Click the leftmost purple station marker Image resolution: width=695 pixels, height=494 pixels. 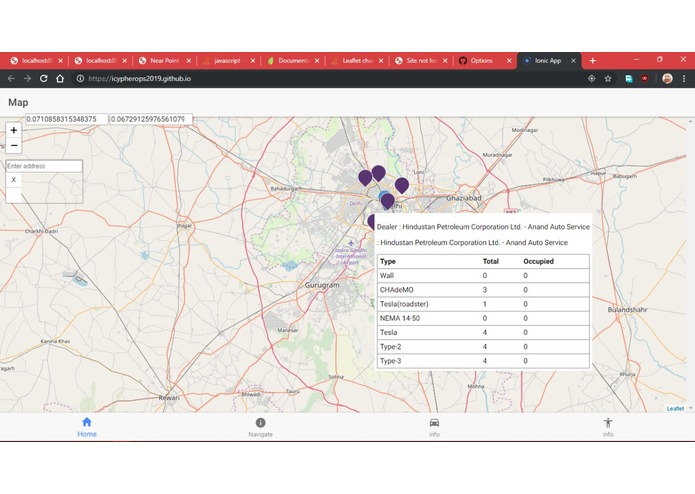pyautogui.click(x=365, y=177)
